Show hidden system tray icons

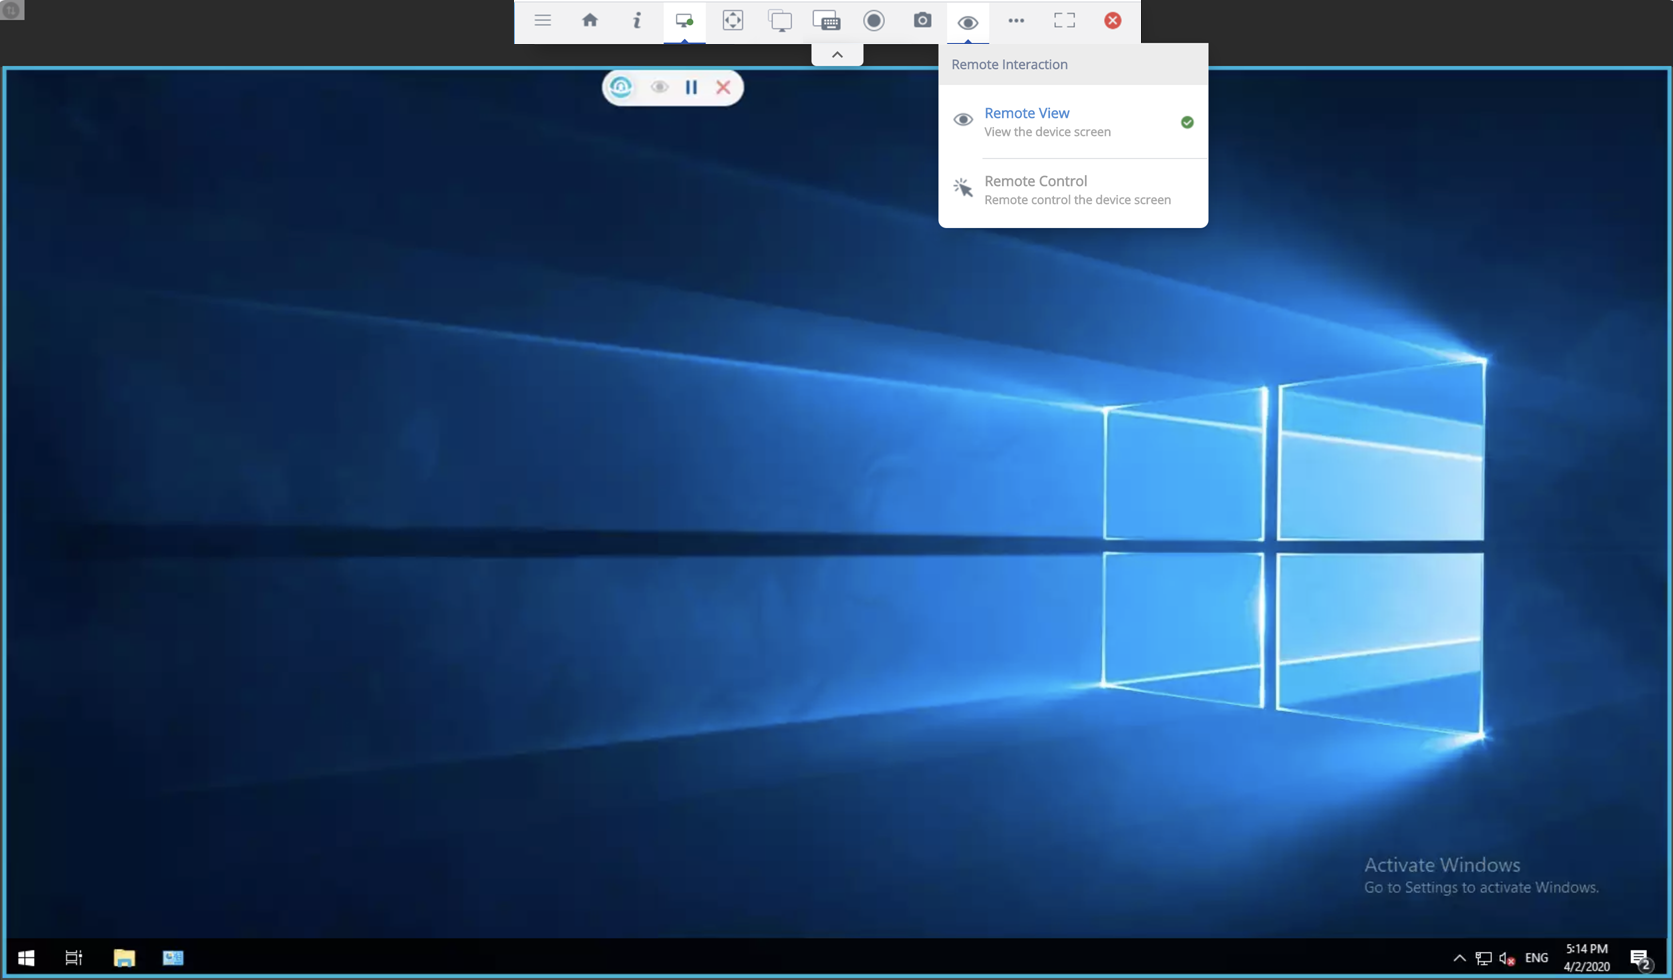[1459, 958]
